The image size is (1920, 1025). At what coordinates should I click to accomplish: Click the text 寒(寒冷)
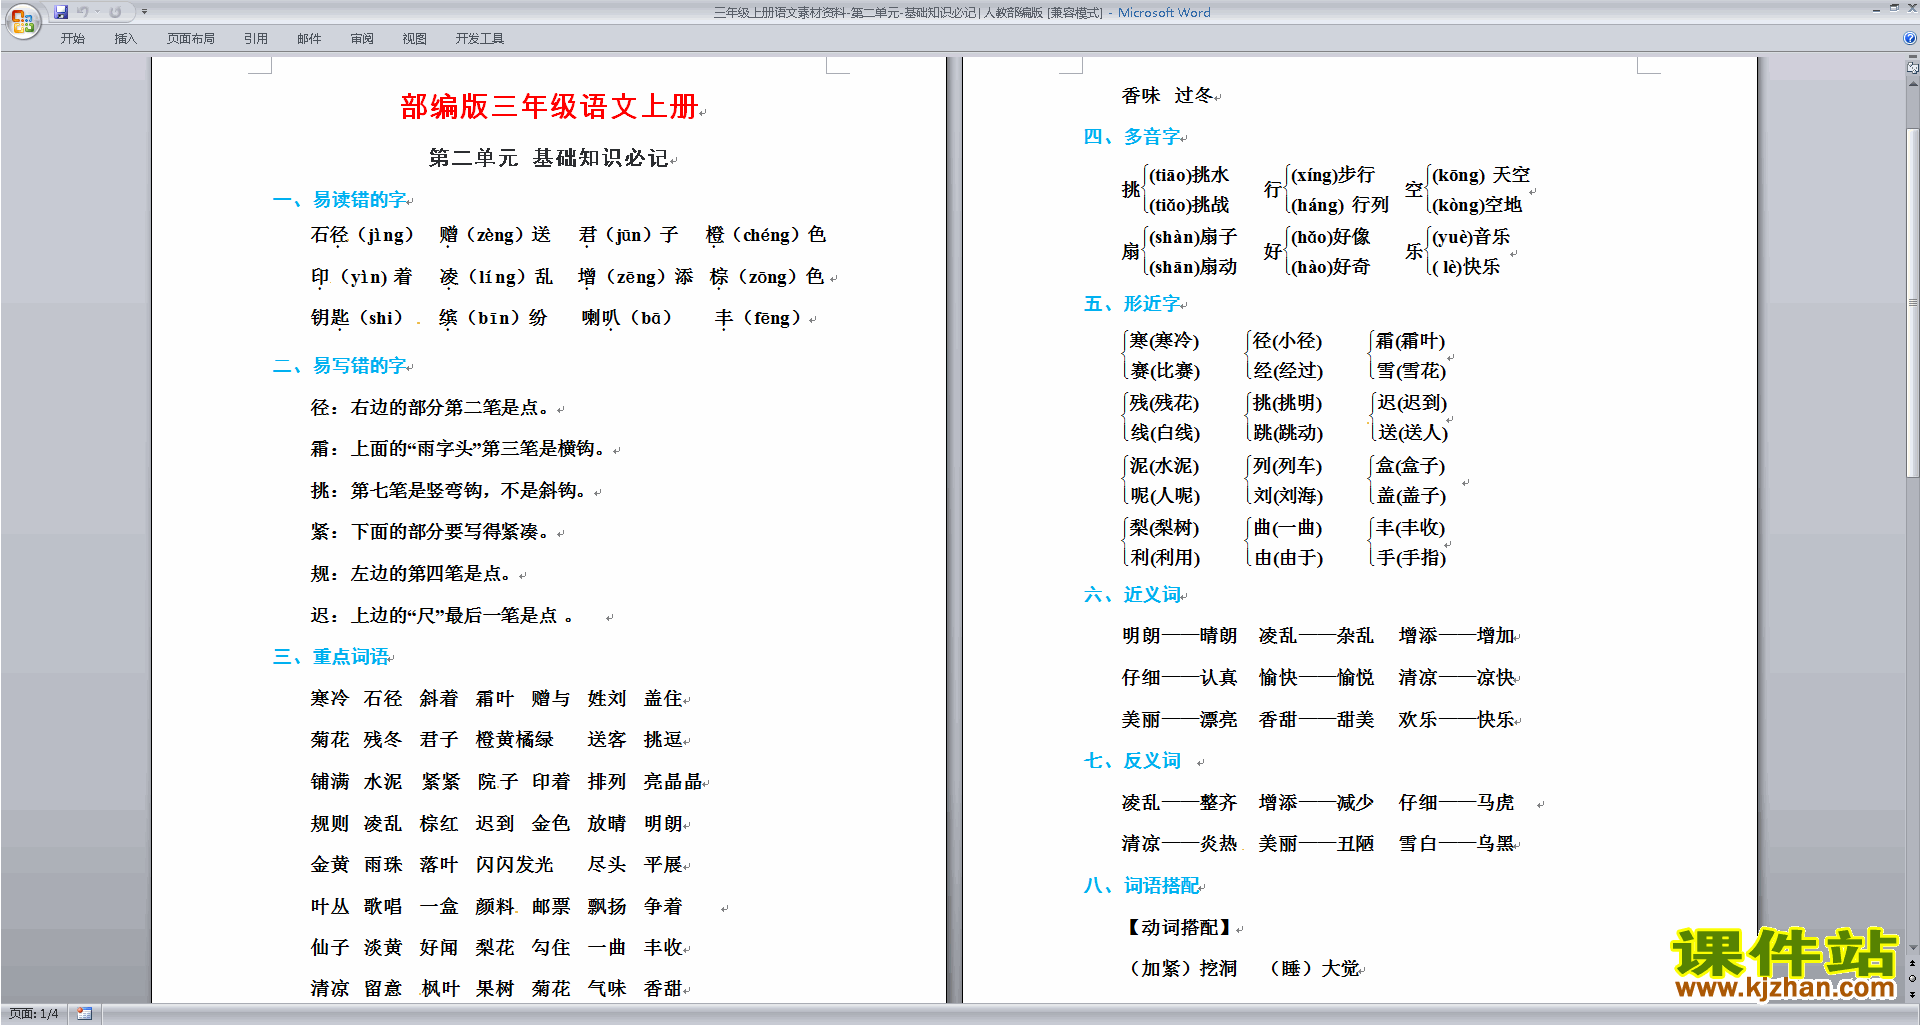click(1164, 341)
